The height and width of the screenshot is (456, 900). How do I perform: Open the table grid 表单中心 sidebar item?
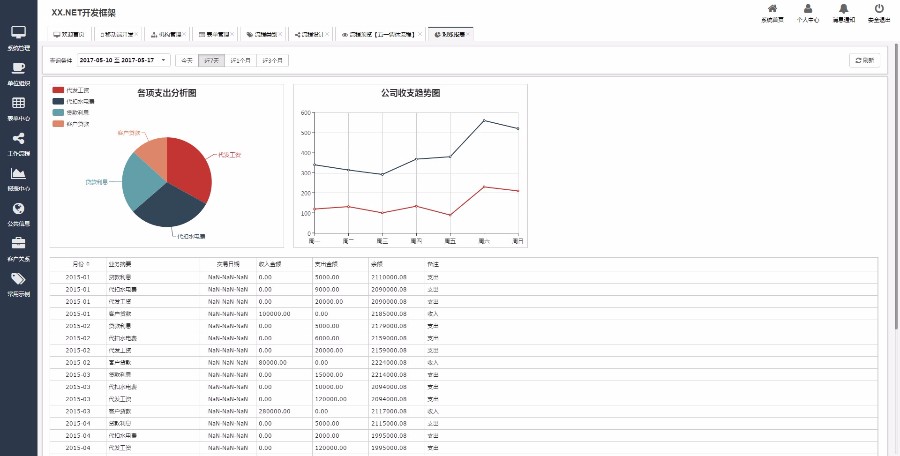18,109
